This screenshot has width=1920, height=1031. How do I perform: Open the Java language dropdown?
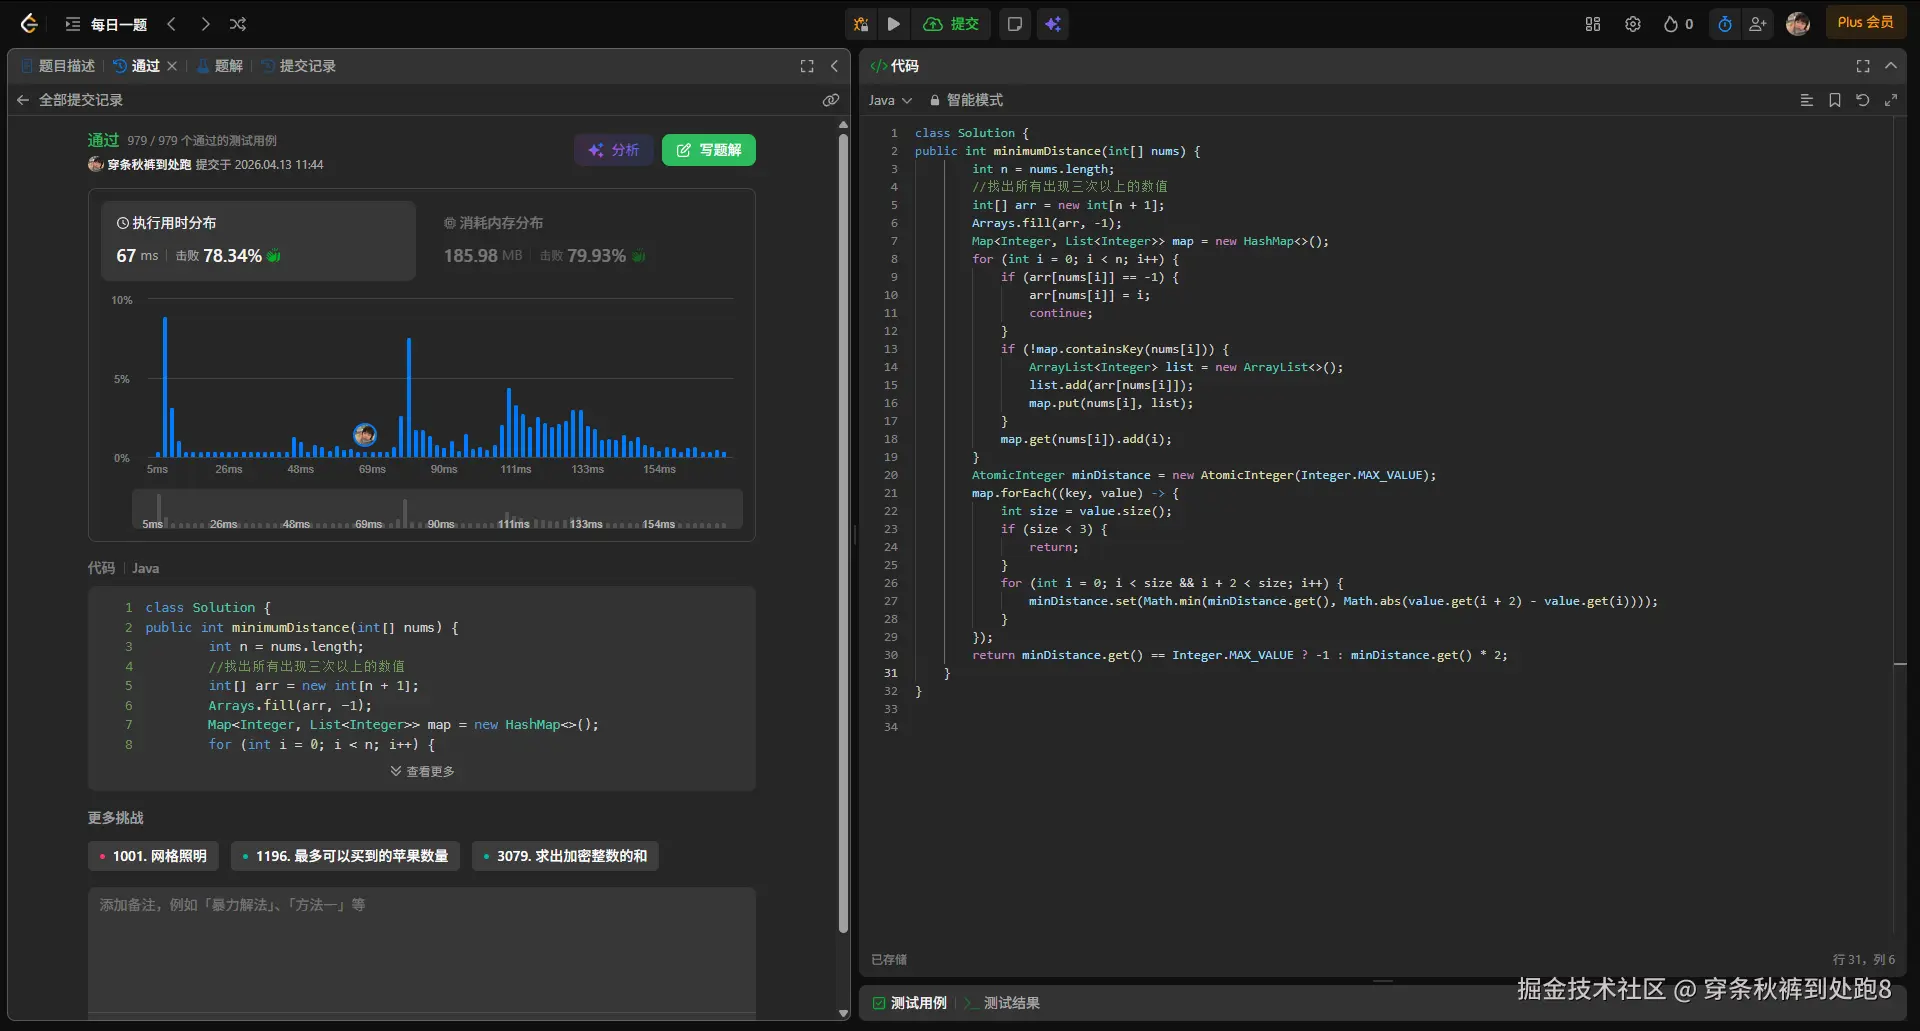click(890, 100)
